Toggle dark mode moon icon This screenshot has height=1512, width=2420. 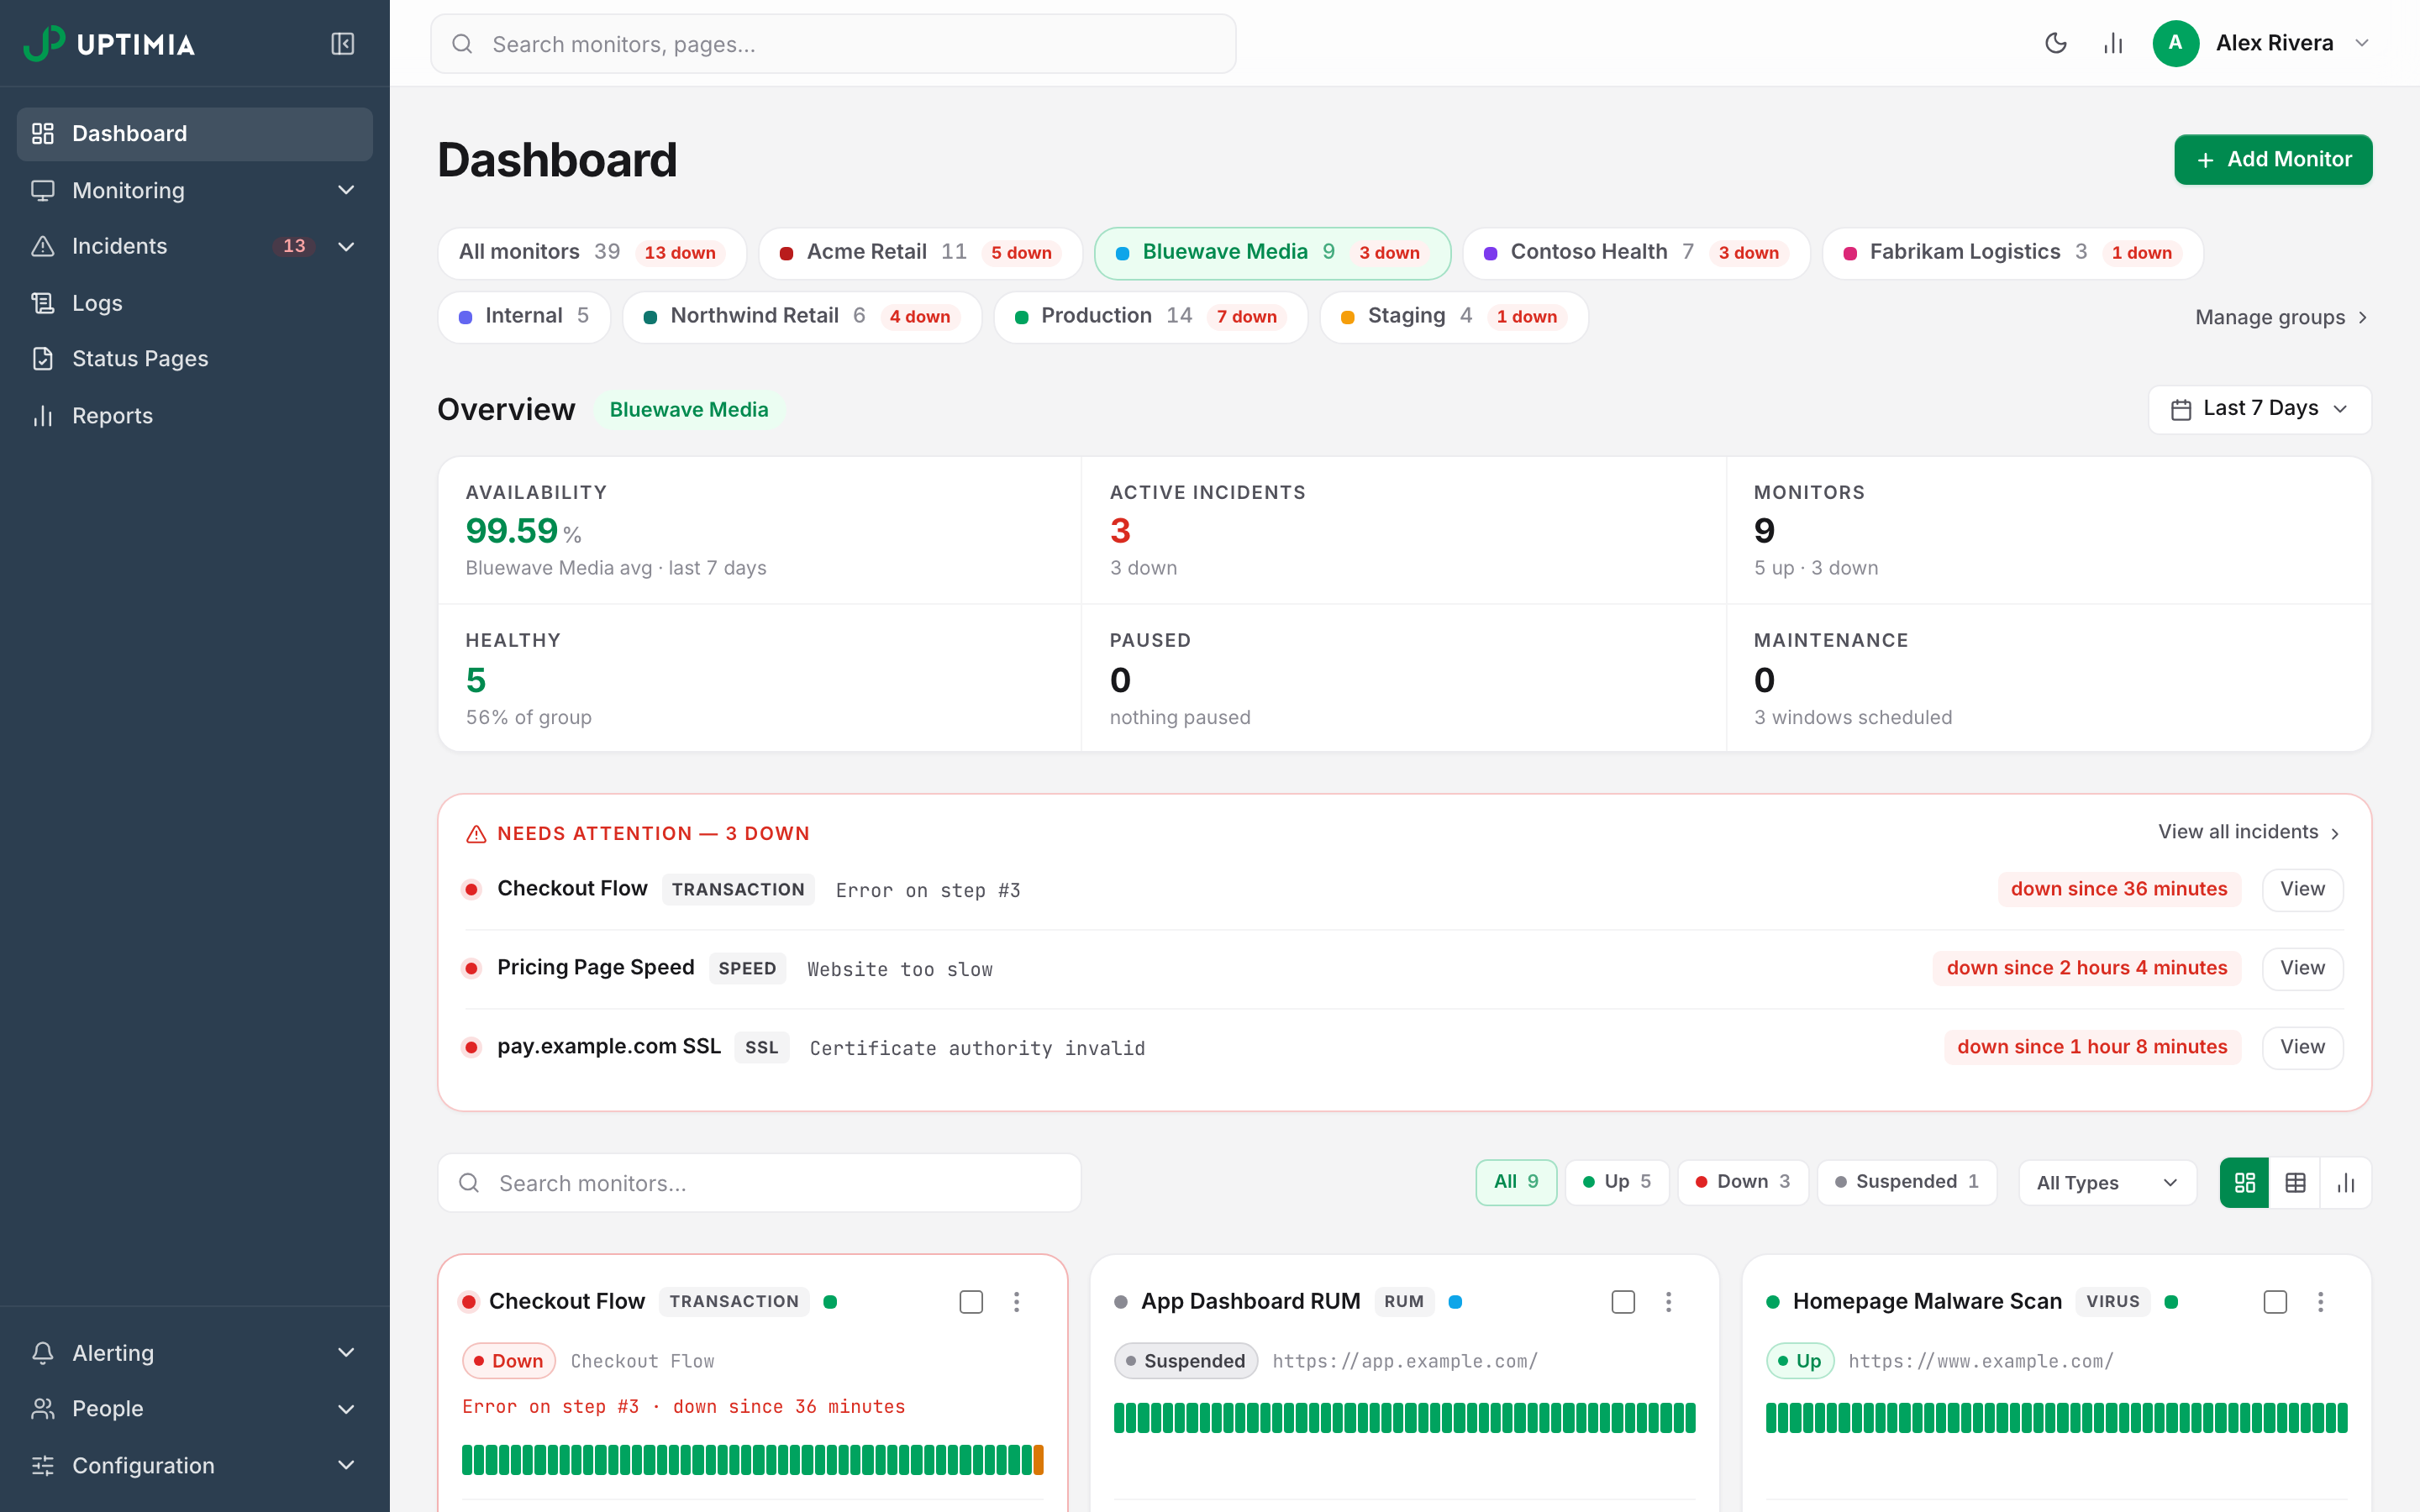[2055, 43]
